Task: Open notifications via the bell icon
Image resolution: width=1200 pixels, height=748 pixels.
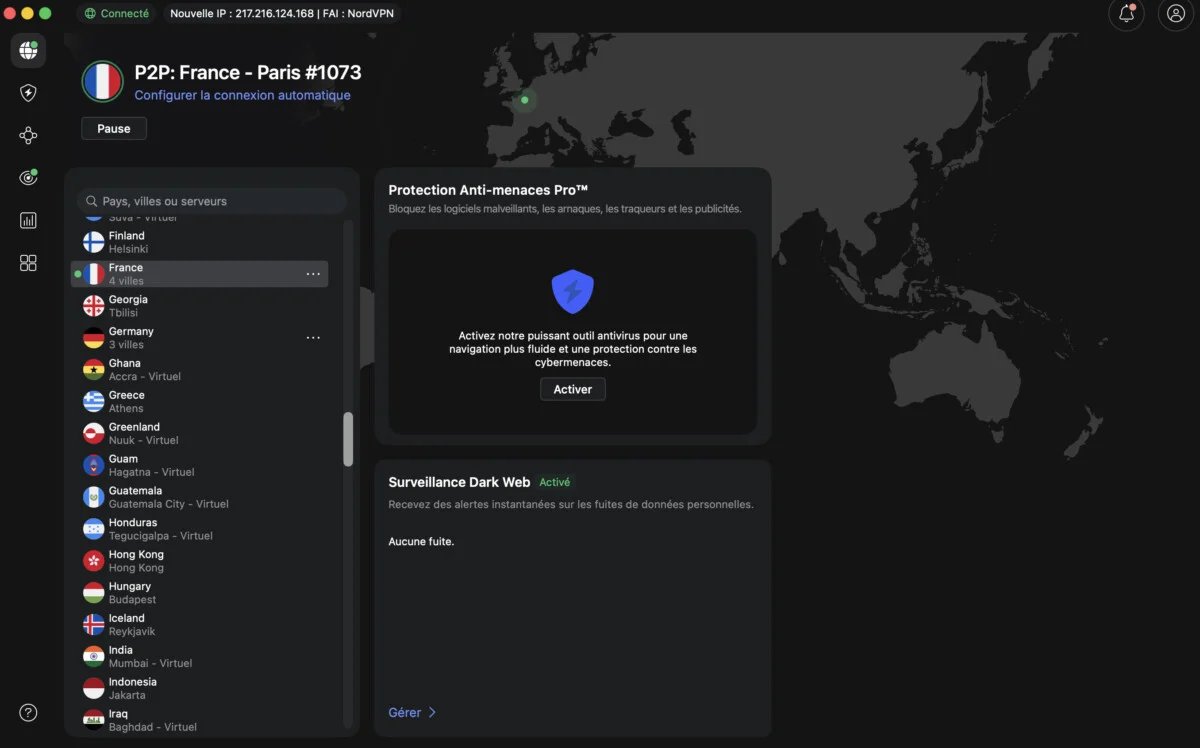Action: coord(1126,15)
